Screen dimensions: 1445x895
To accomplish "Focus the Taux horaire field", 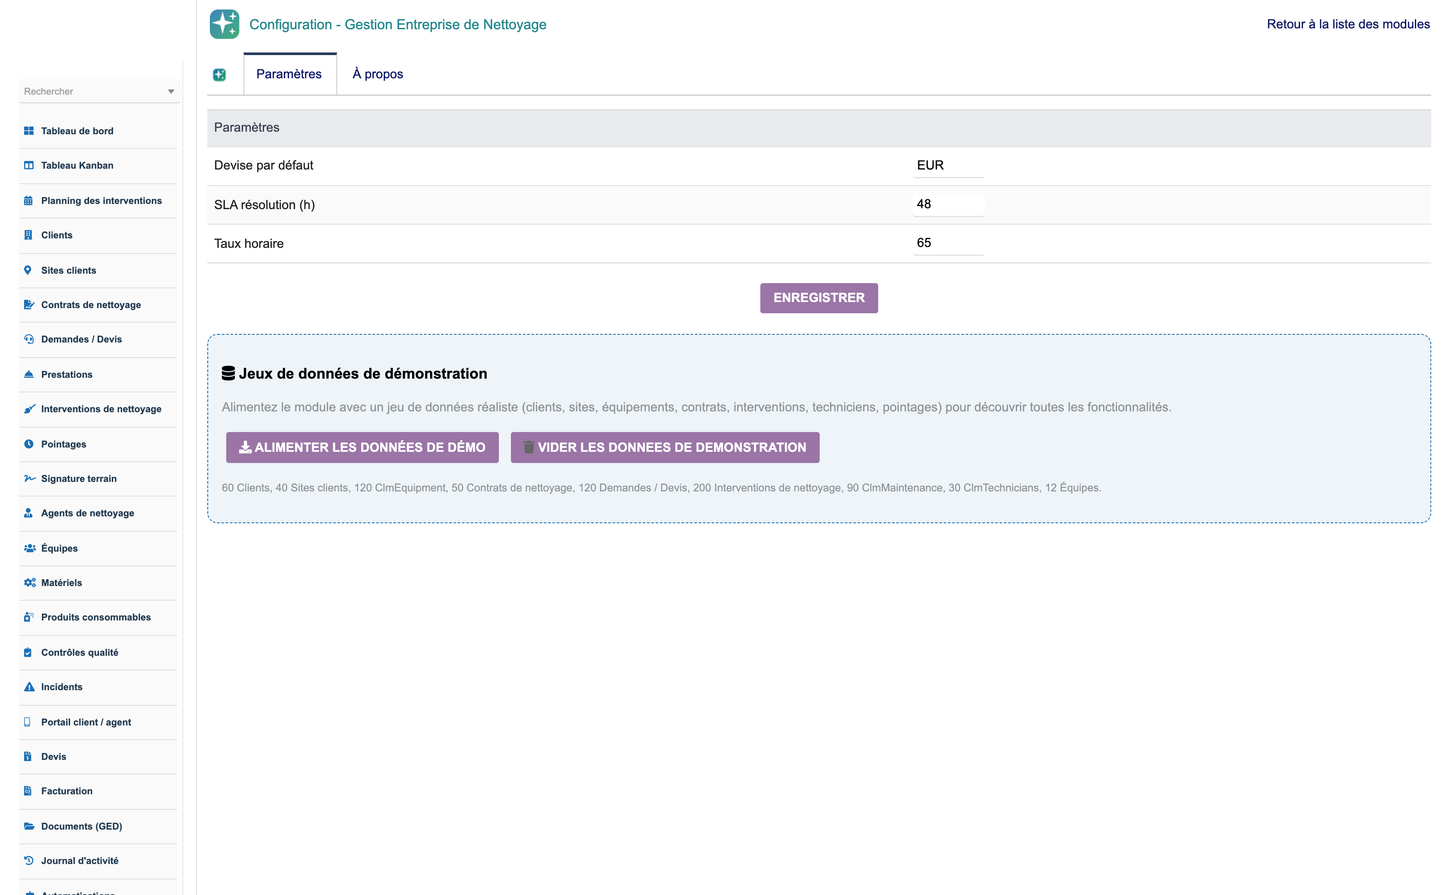I will pyautogui.click(x=948, y=243).
